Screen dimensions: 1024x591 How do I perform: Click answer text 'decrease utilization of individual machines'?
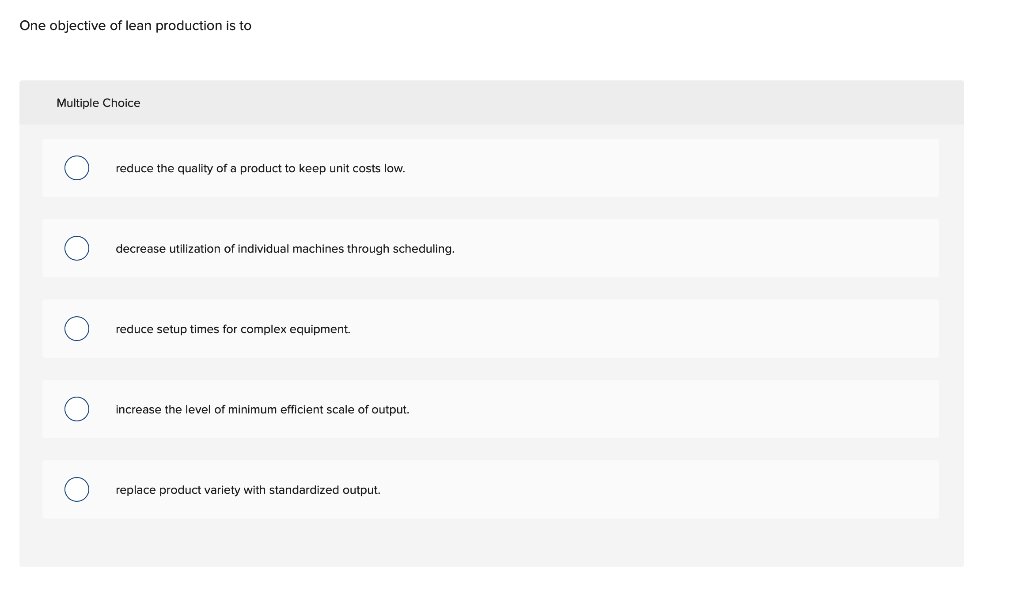pos(230,249)
